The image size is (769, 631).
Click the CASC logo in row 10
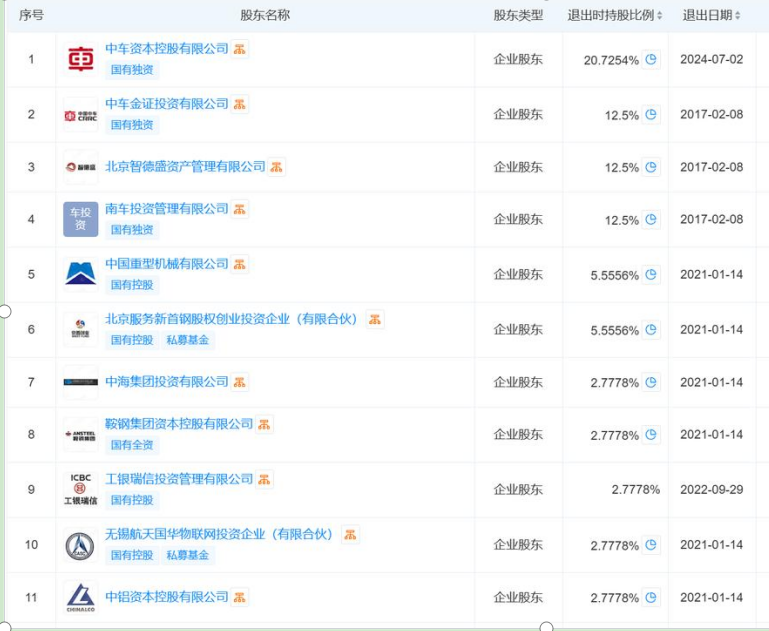click(81, 545)
